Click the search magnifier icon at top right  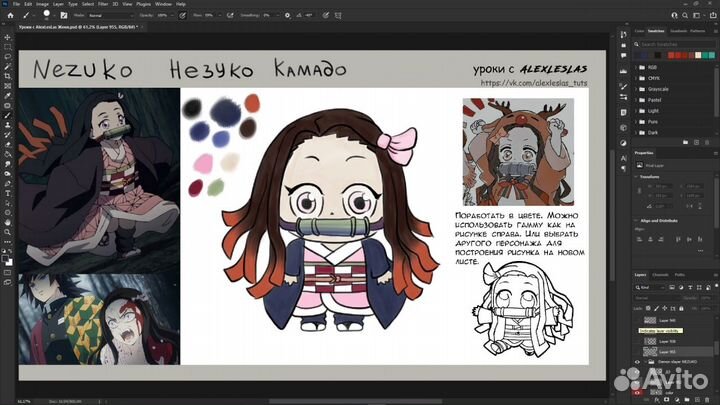point(685,15)
